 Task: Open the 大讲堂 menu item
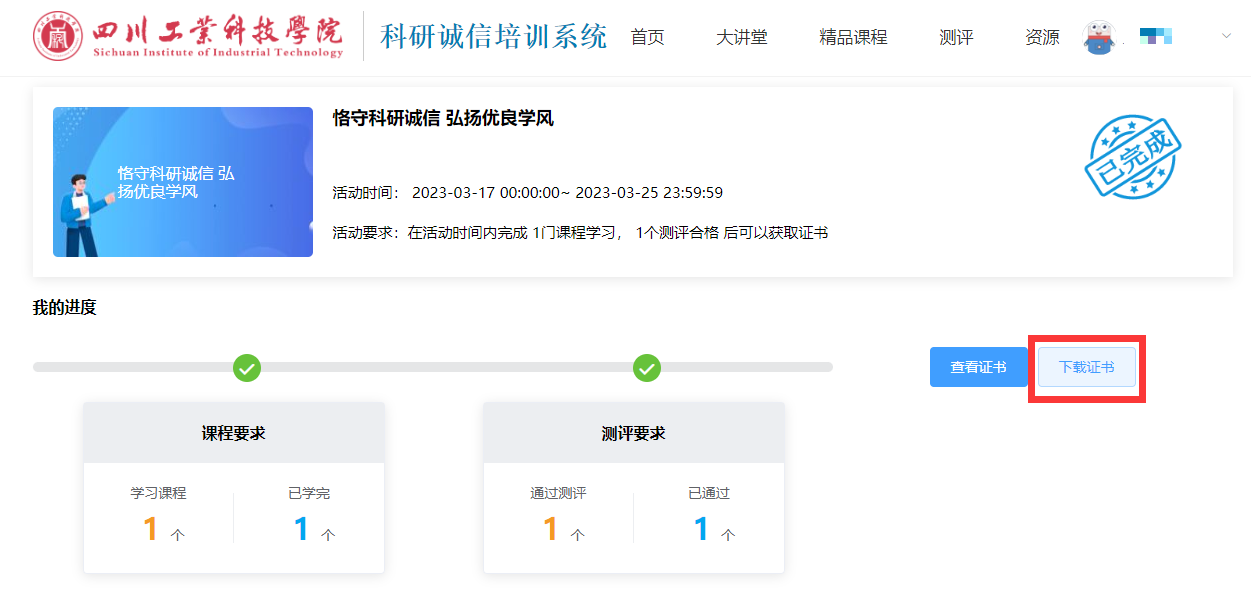point(741,38)
